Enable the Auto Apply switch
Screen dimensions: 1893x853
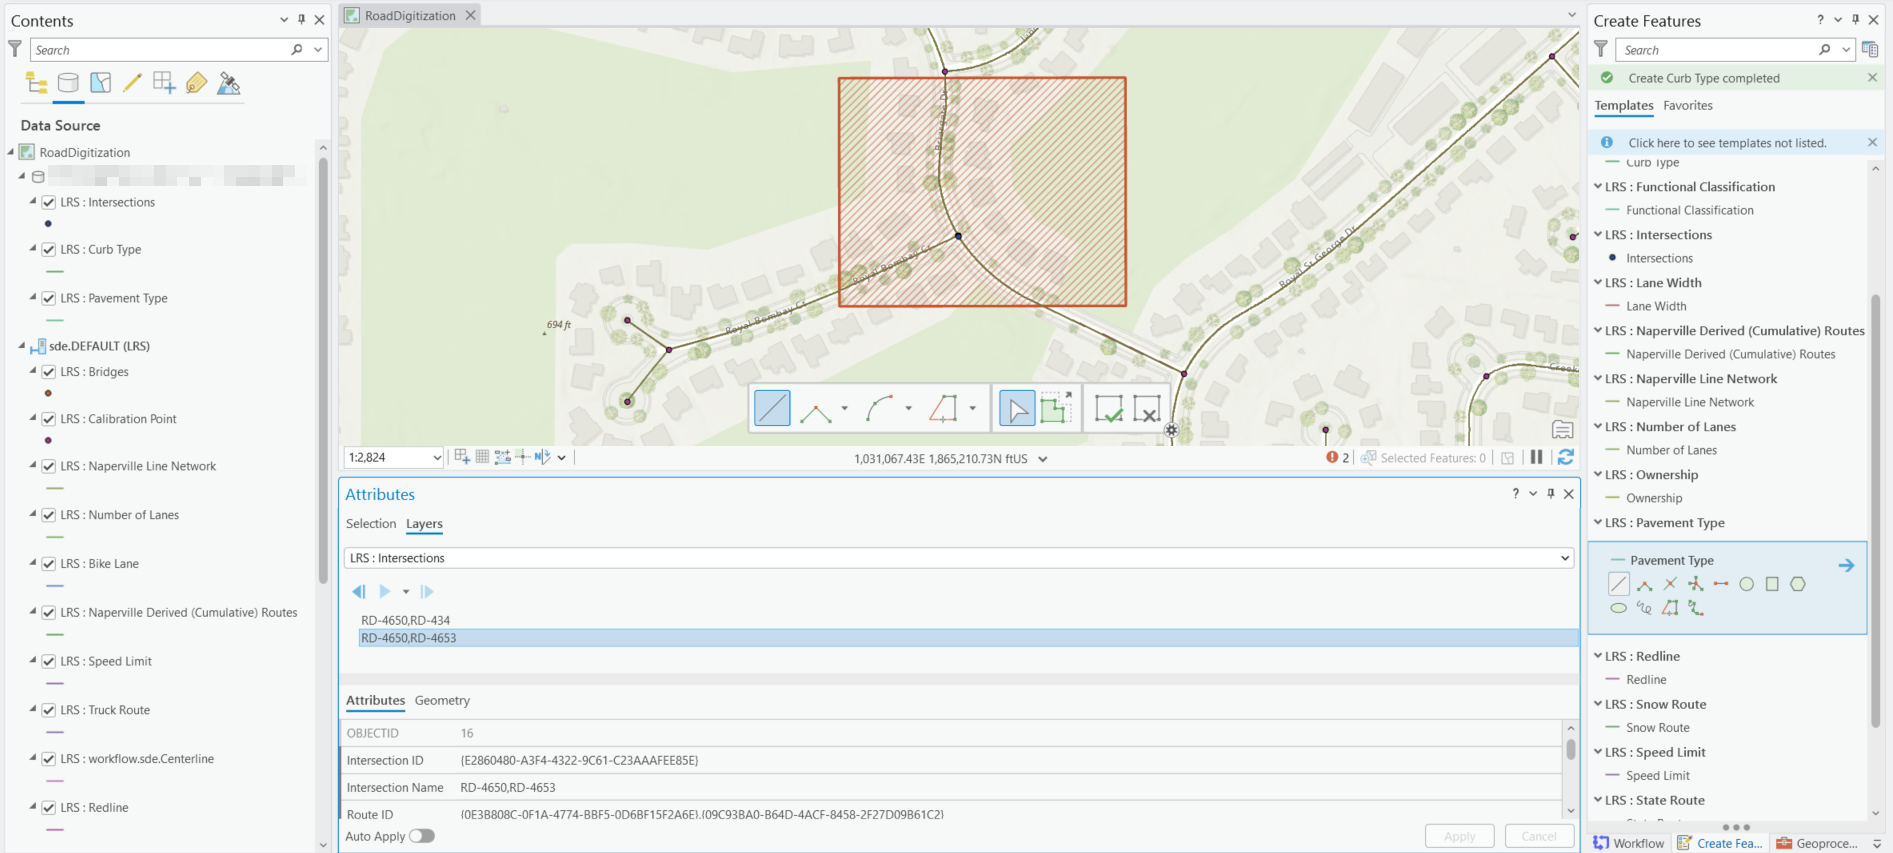pyautogui.click(x=422, y=836)
